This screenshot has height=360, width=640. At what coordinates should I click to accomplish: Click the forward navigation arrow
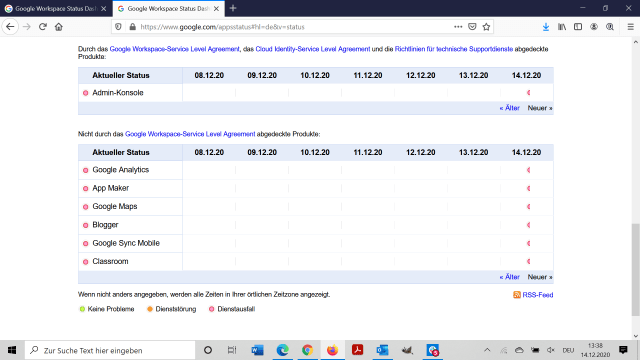27,27
